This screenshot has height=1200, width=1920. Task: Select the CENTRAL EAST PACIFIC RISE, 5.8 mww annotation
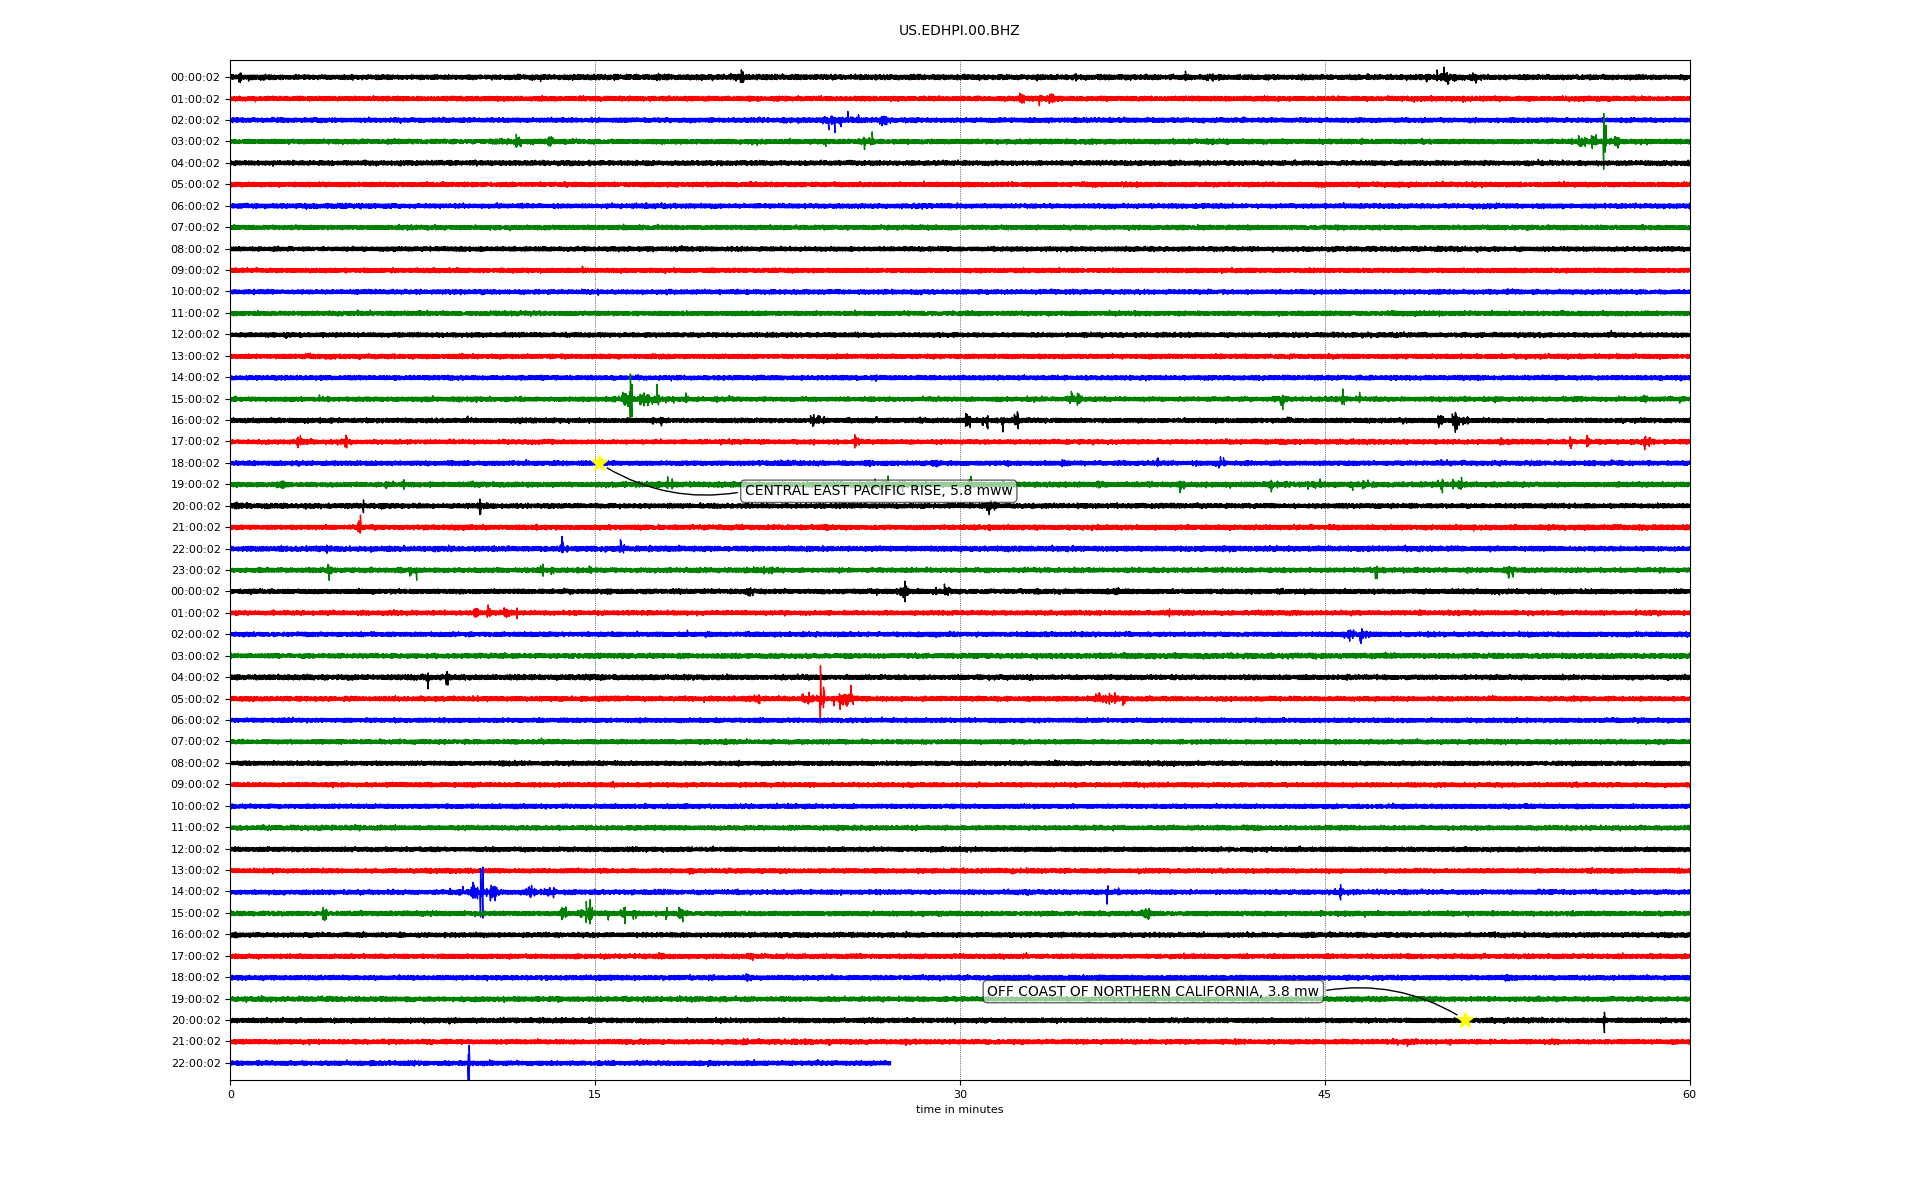pyautogui.click(x=878, y=491)
